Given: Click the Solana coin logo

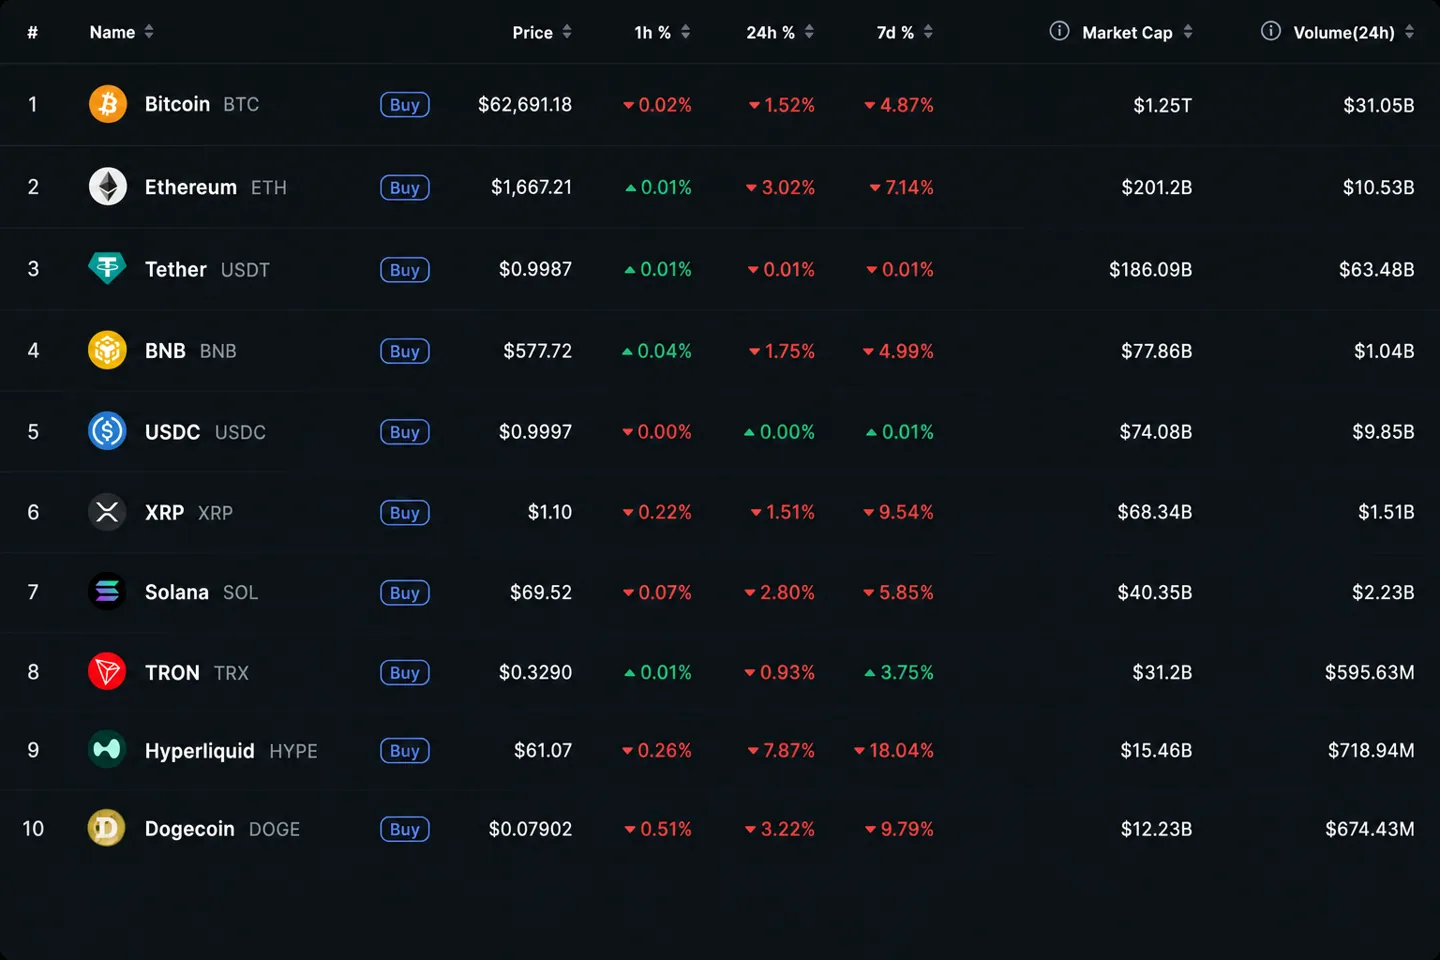Looking at the screenshot, I should tap(108, 592).
